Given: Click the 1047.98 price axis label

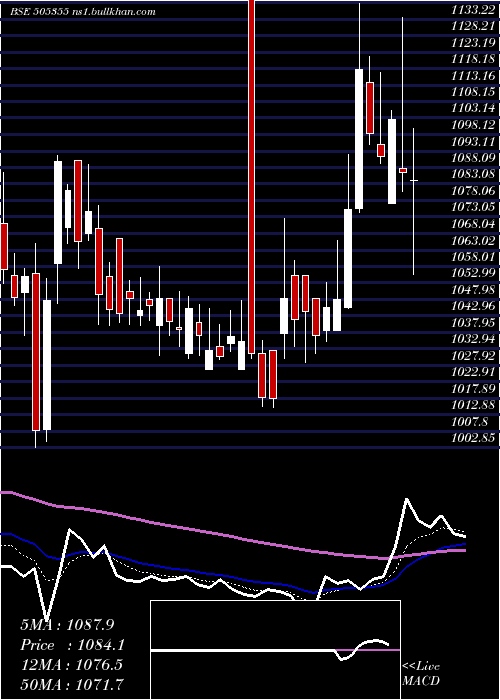Looking at the screenshot, I should (x=473, y=290).
